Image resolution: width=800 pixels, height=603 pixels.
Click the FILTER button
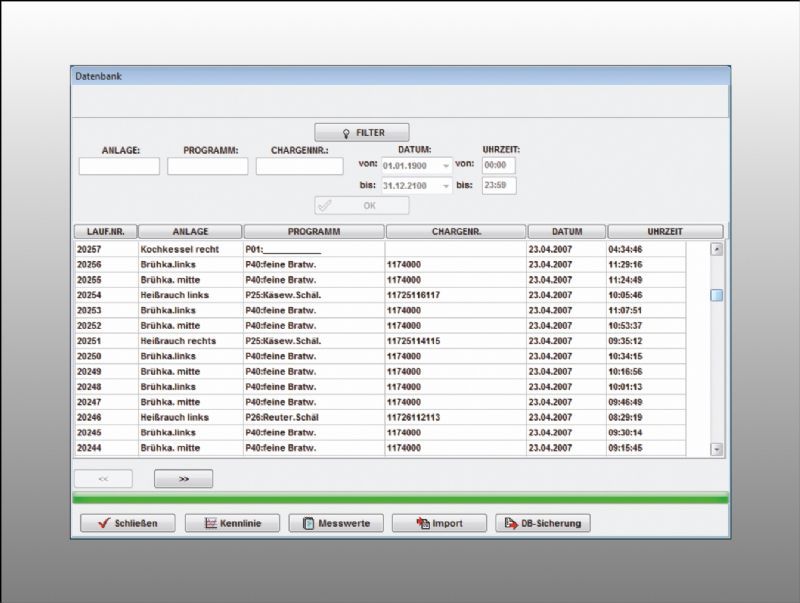point(362,133)
